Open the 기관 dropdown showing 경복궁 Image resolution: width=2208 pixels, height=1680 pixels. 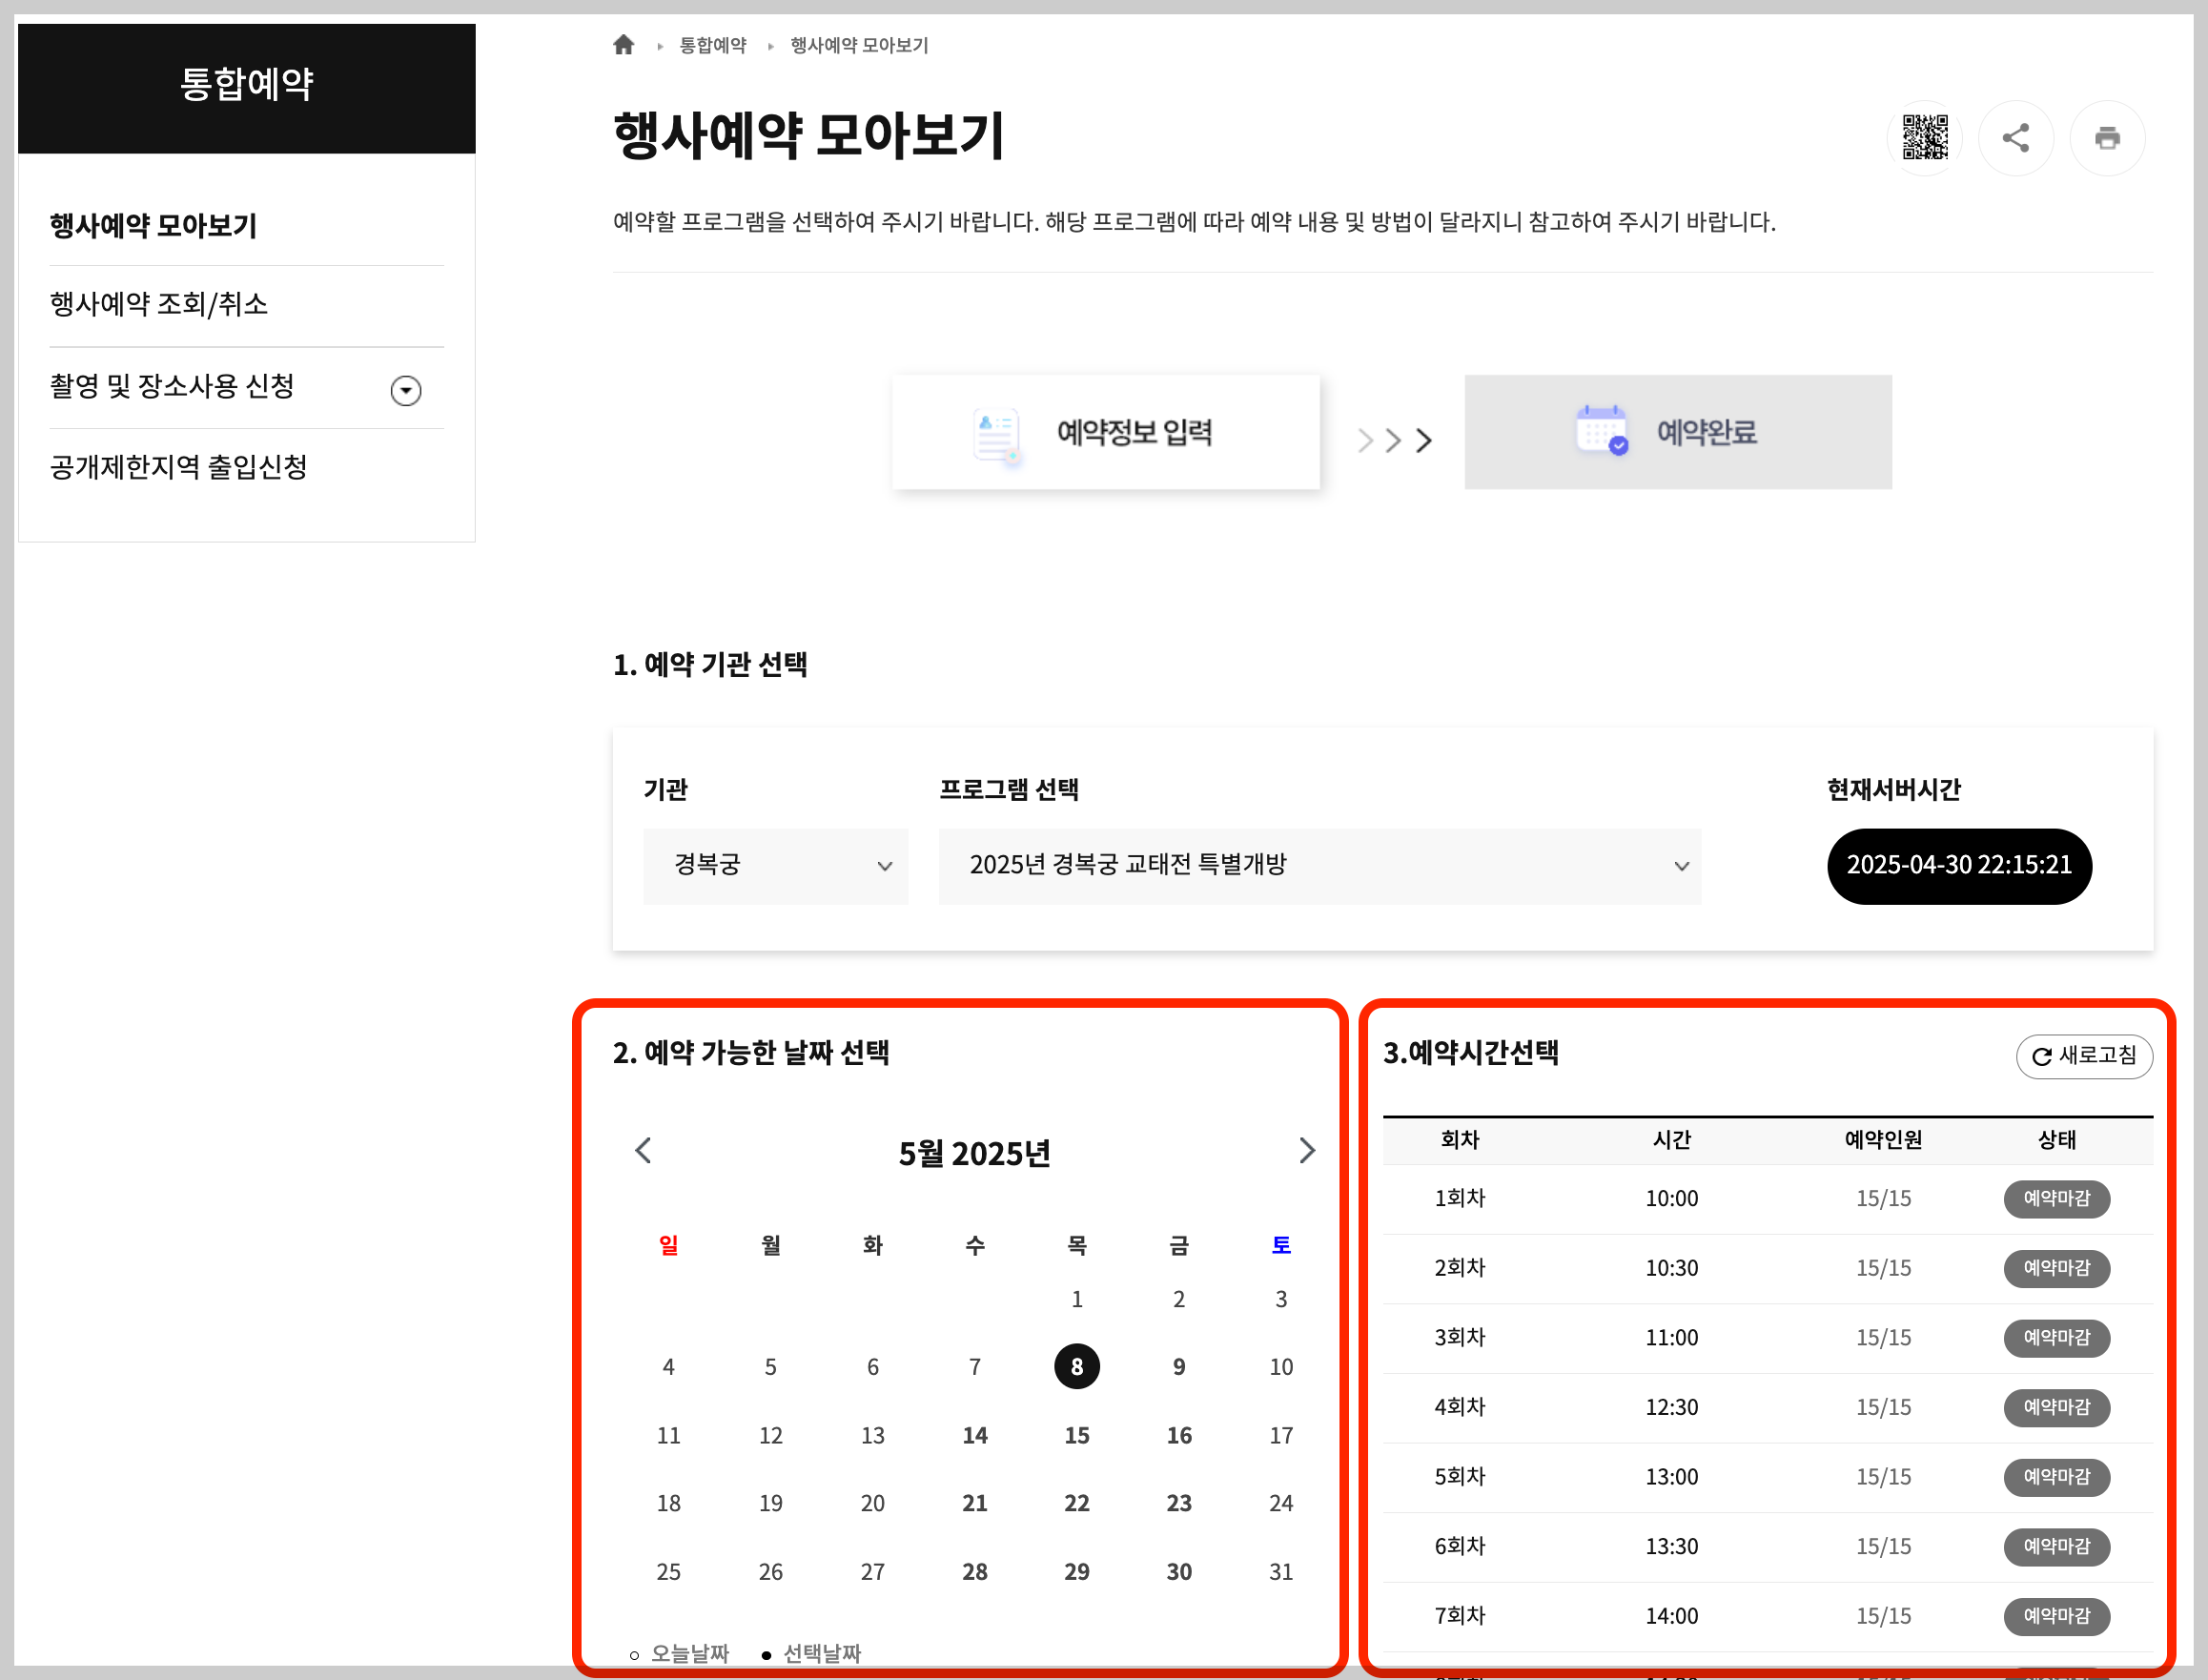pos(775,866)
